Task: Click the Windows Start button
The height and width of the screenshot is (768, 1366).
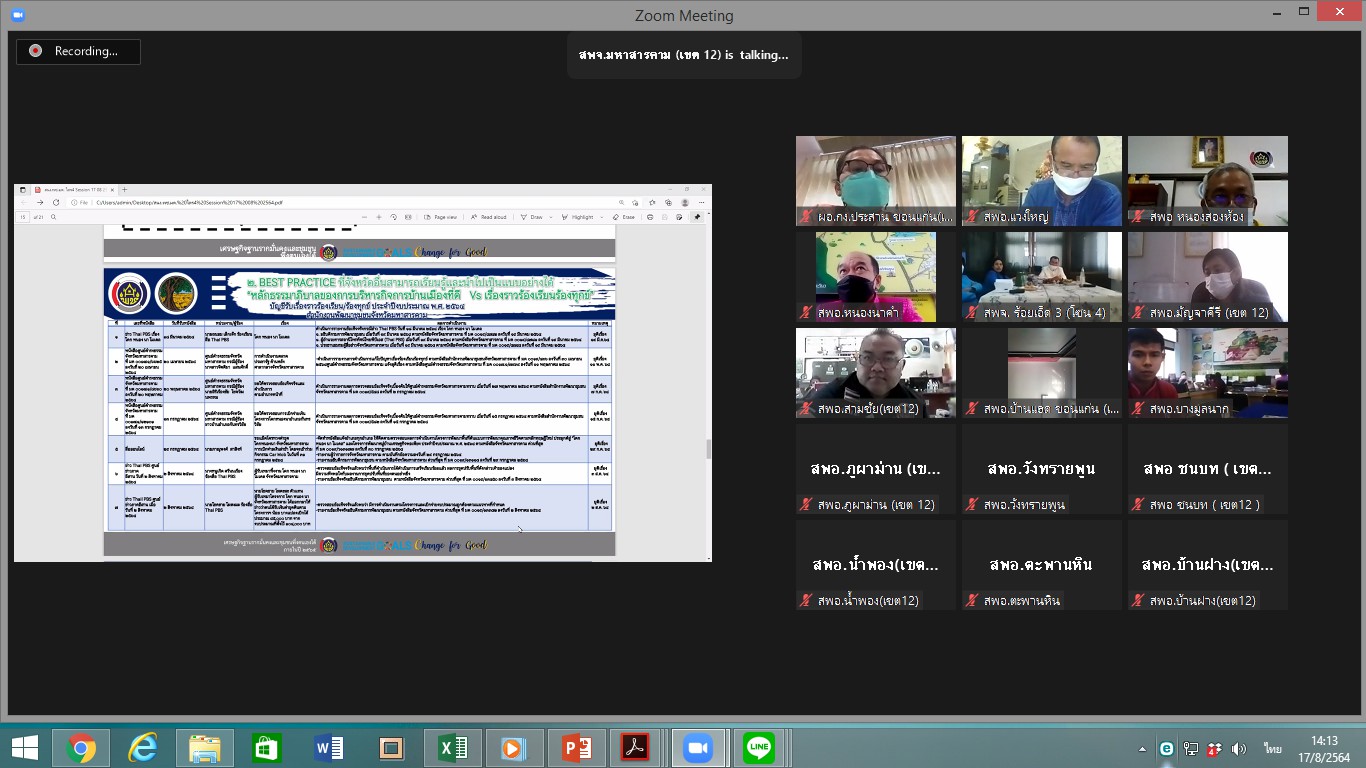Action: click(x=24, y=747)
